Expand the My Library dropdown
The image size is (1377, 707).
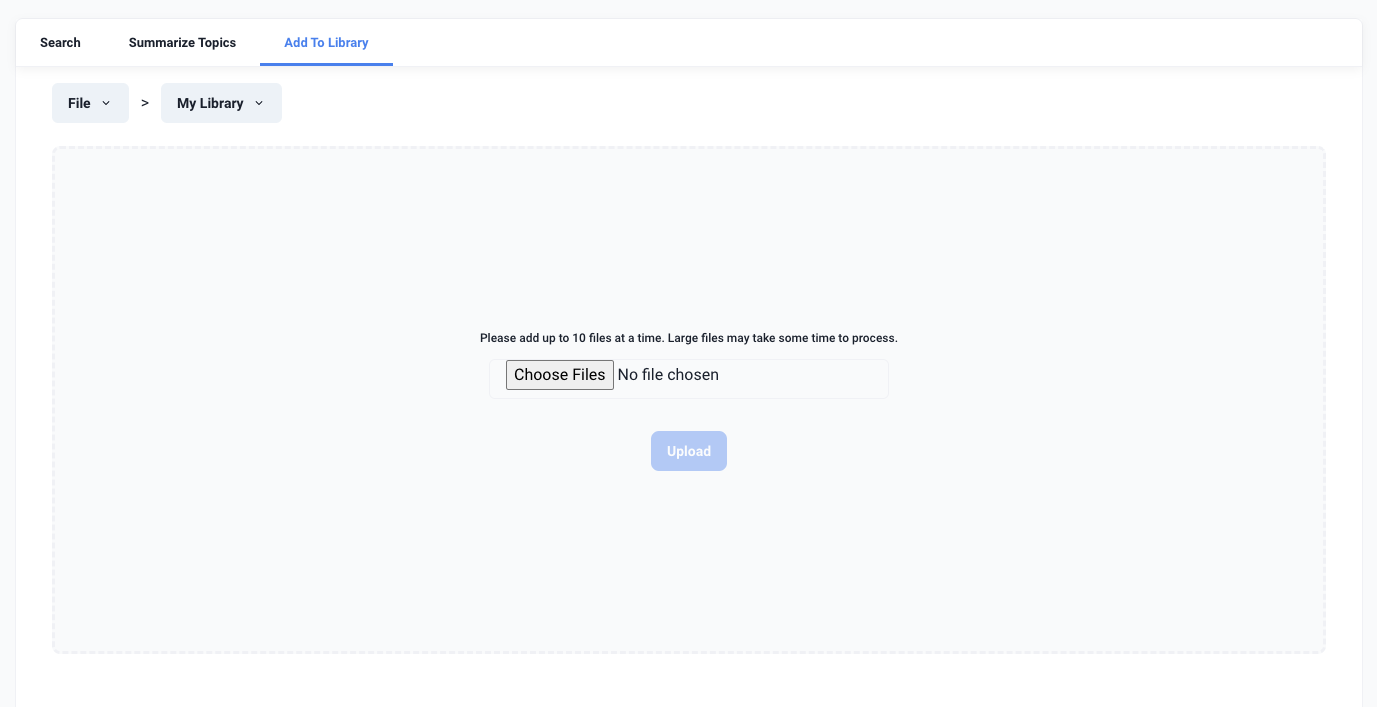pyautogui.click(x=221, y=103)
